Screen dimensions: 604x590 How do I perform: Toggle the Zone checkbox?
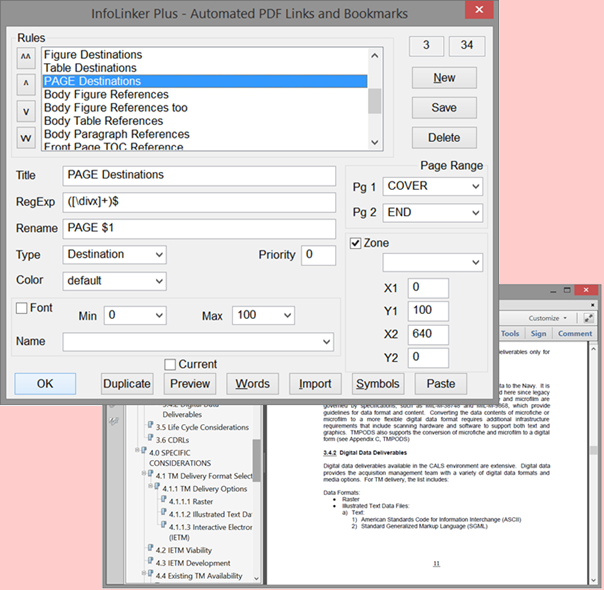pyautogui.click(x=355, y=243)
